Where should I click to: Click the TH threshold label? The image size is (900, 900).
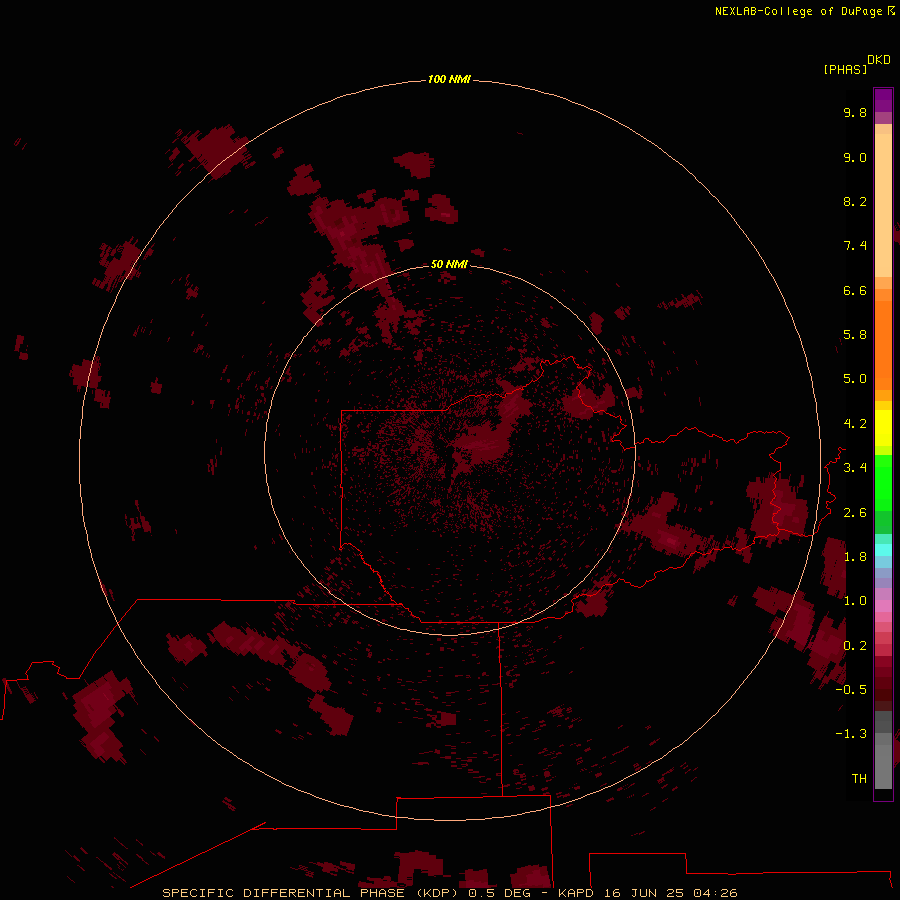[x=859, y=779]
